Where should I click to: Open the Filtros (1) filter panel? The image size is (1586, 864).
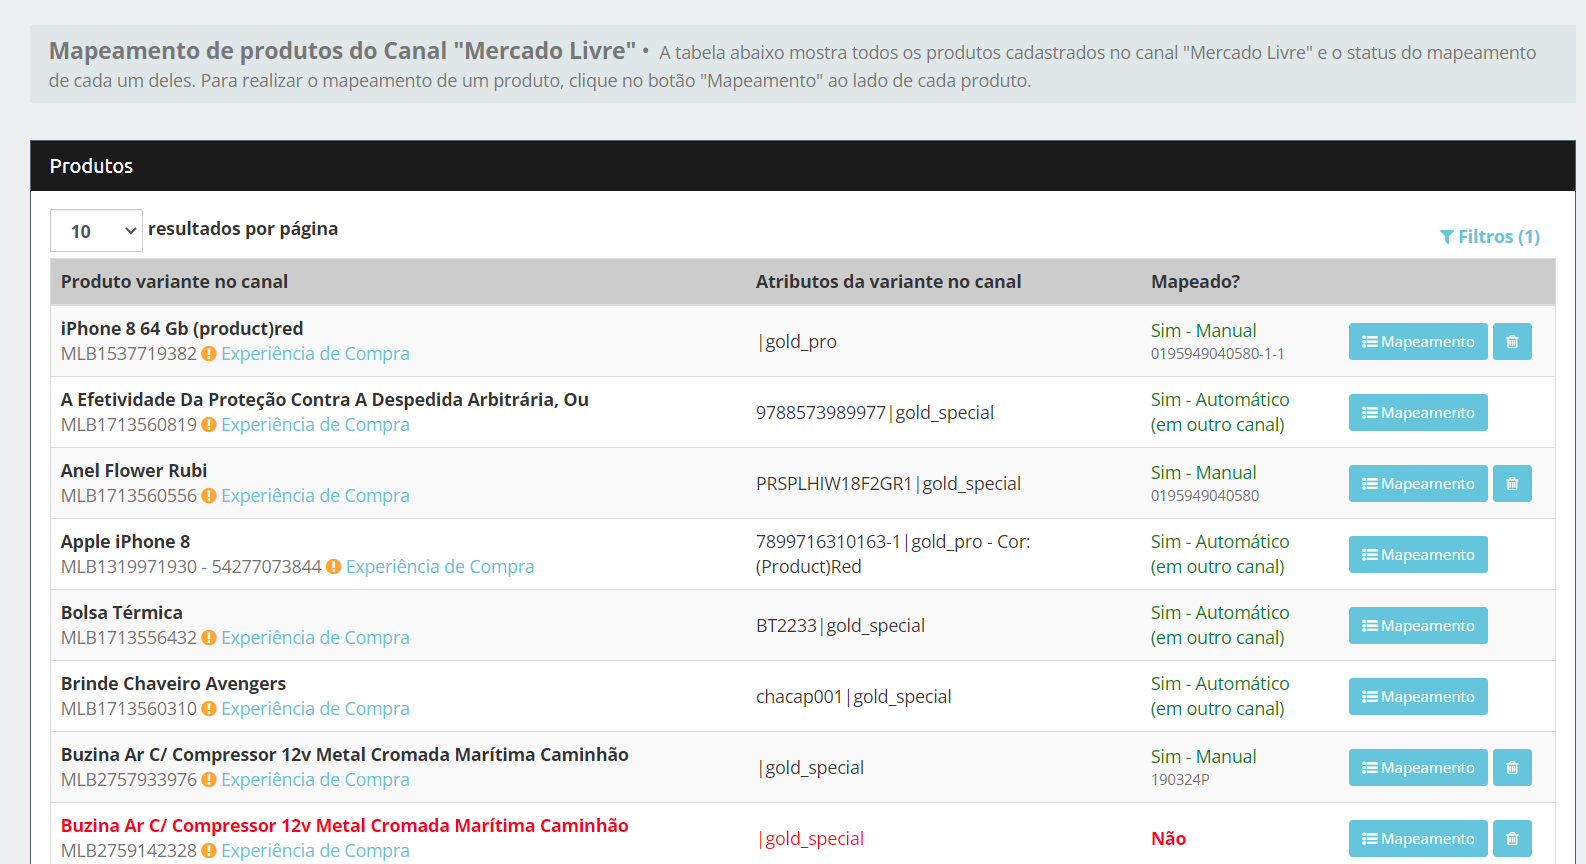coord(1489,237)
